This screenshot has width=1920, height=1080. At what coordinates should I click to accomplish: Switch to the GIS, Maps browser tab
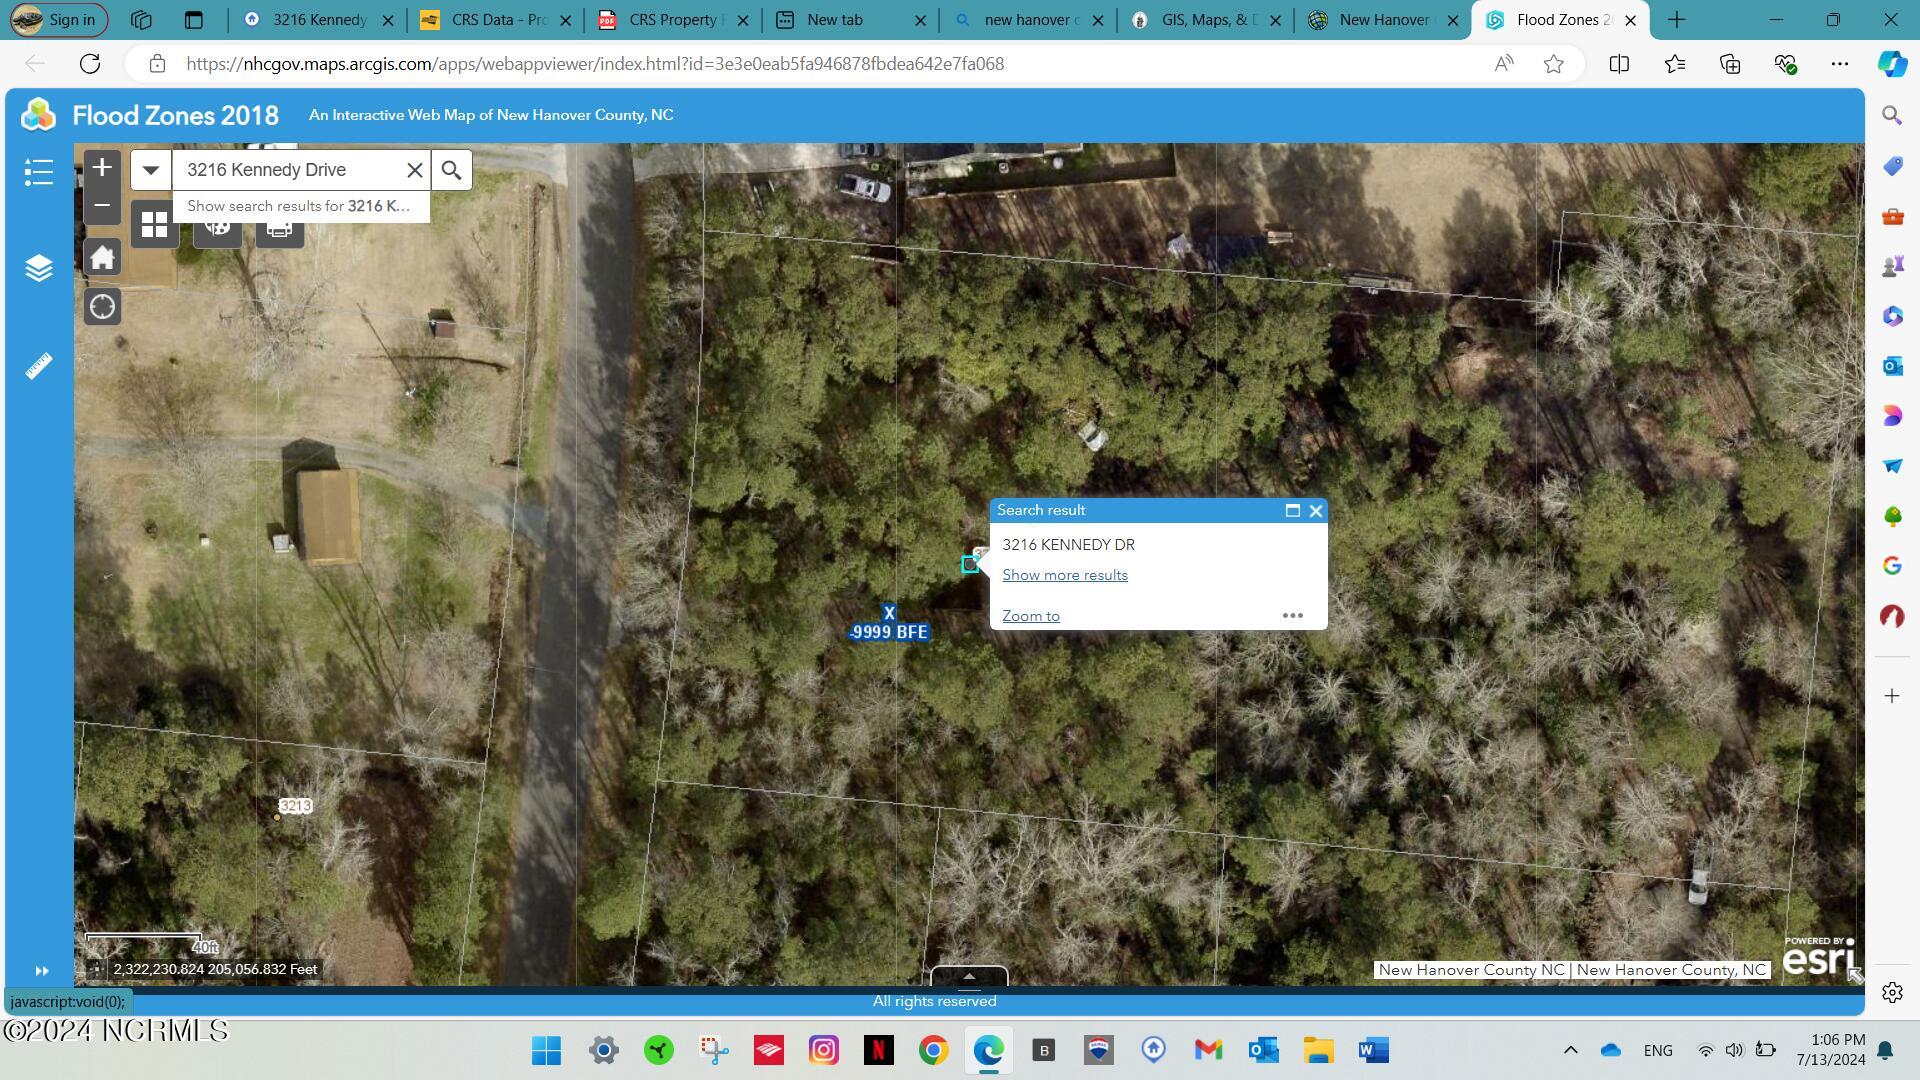[1205, 20]
